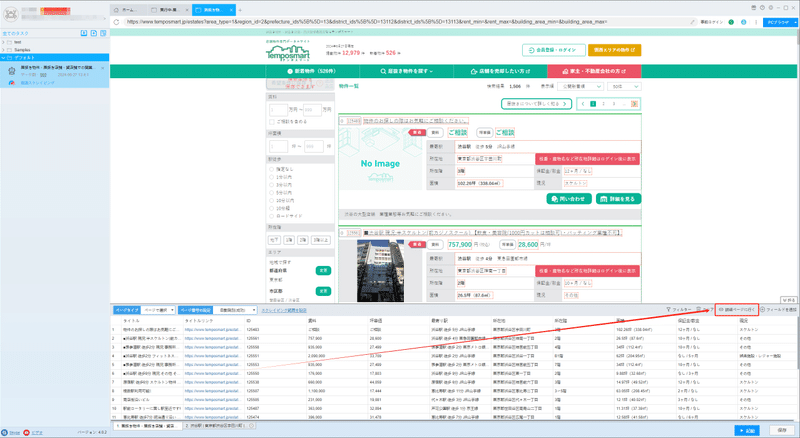This screenshot has height=438, width=800.
Task: Select the 3分以内 radio button
Action: point(271,185)
